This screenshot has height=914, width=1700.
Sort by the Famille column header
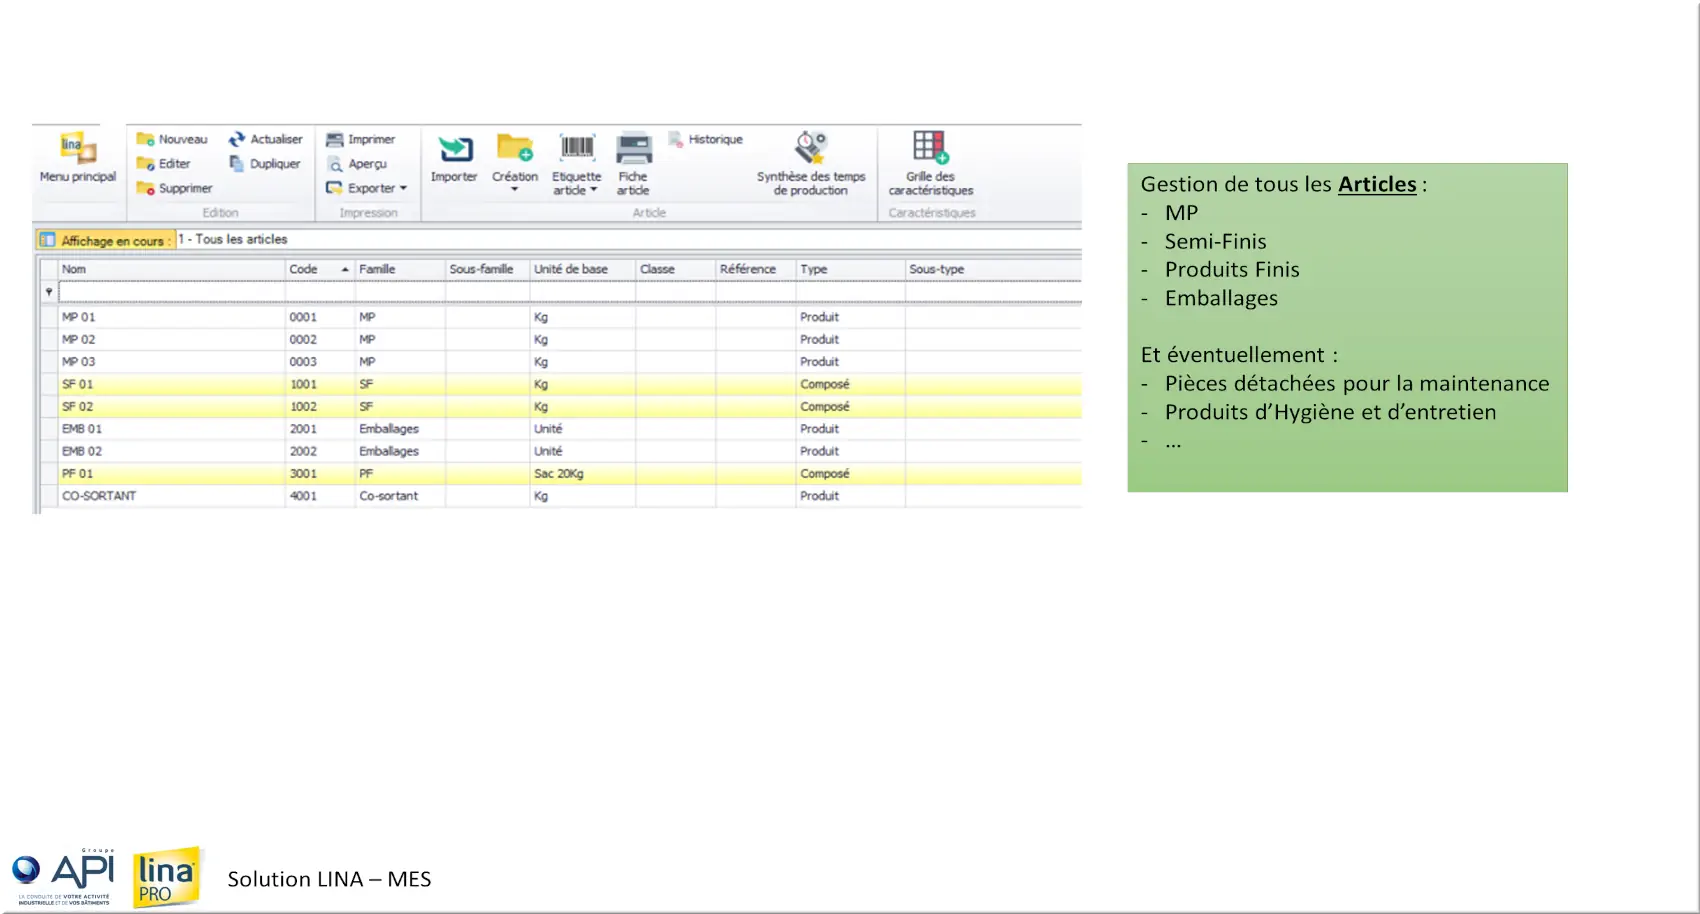(x=400, y=269)
